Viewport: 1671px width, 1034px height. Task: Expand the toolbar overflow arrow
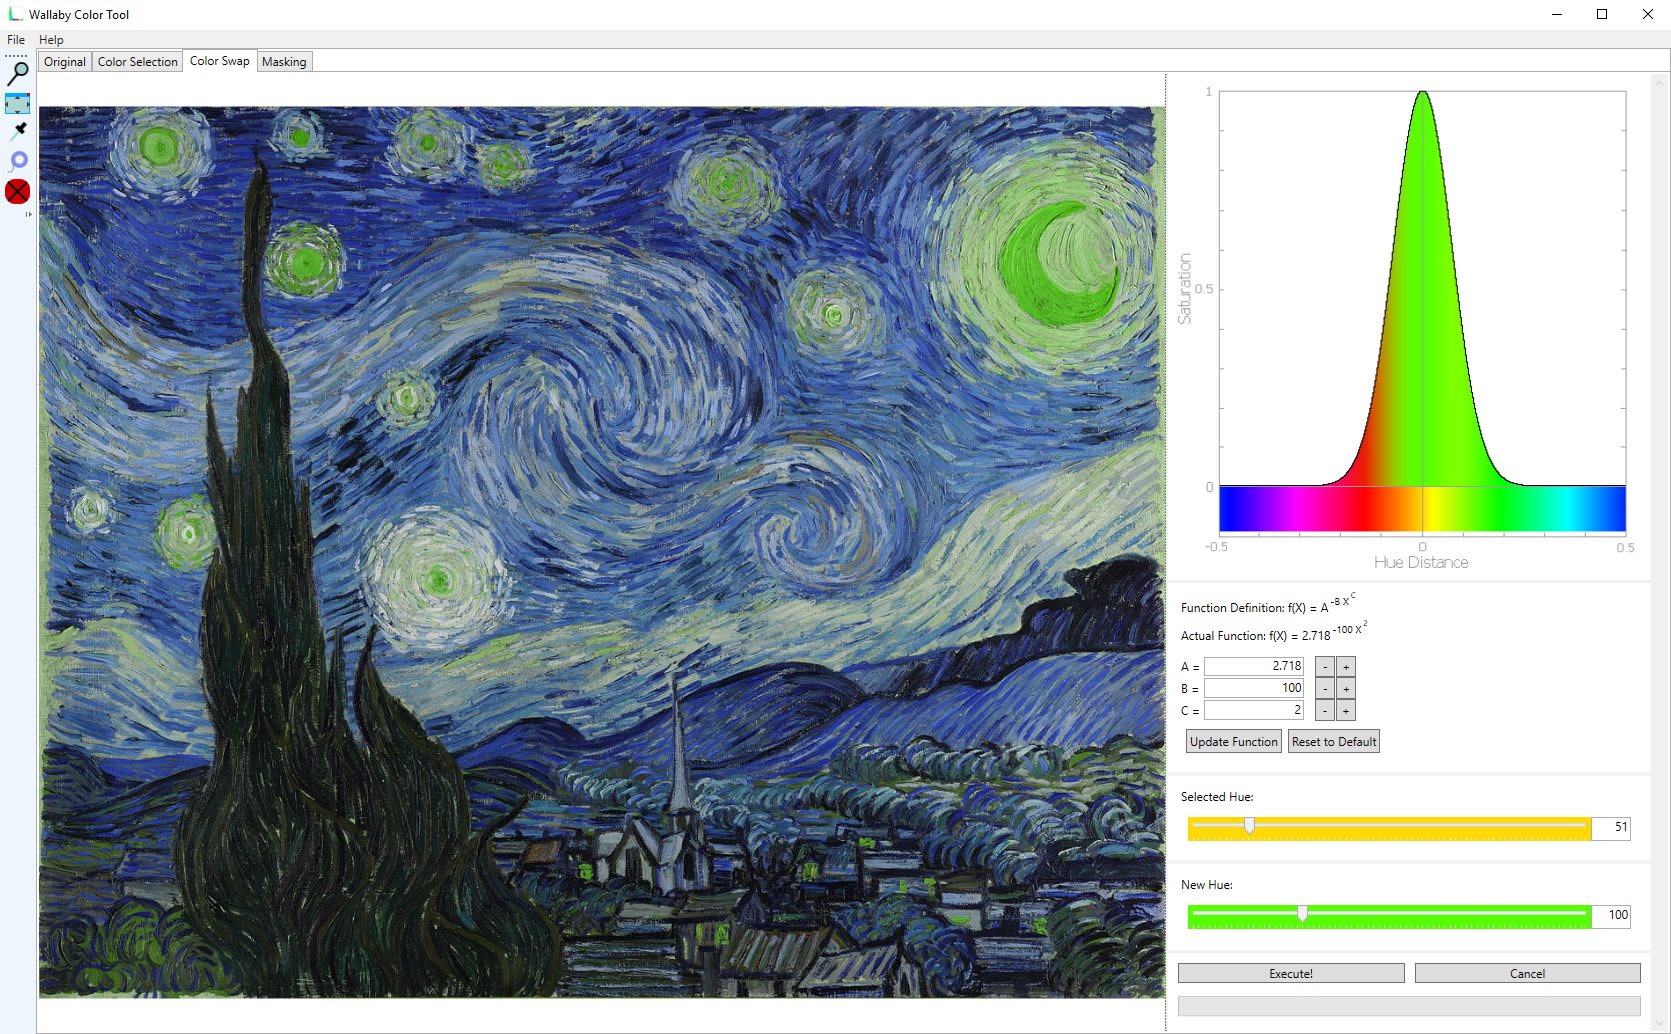(29, 214)
